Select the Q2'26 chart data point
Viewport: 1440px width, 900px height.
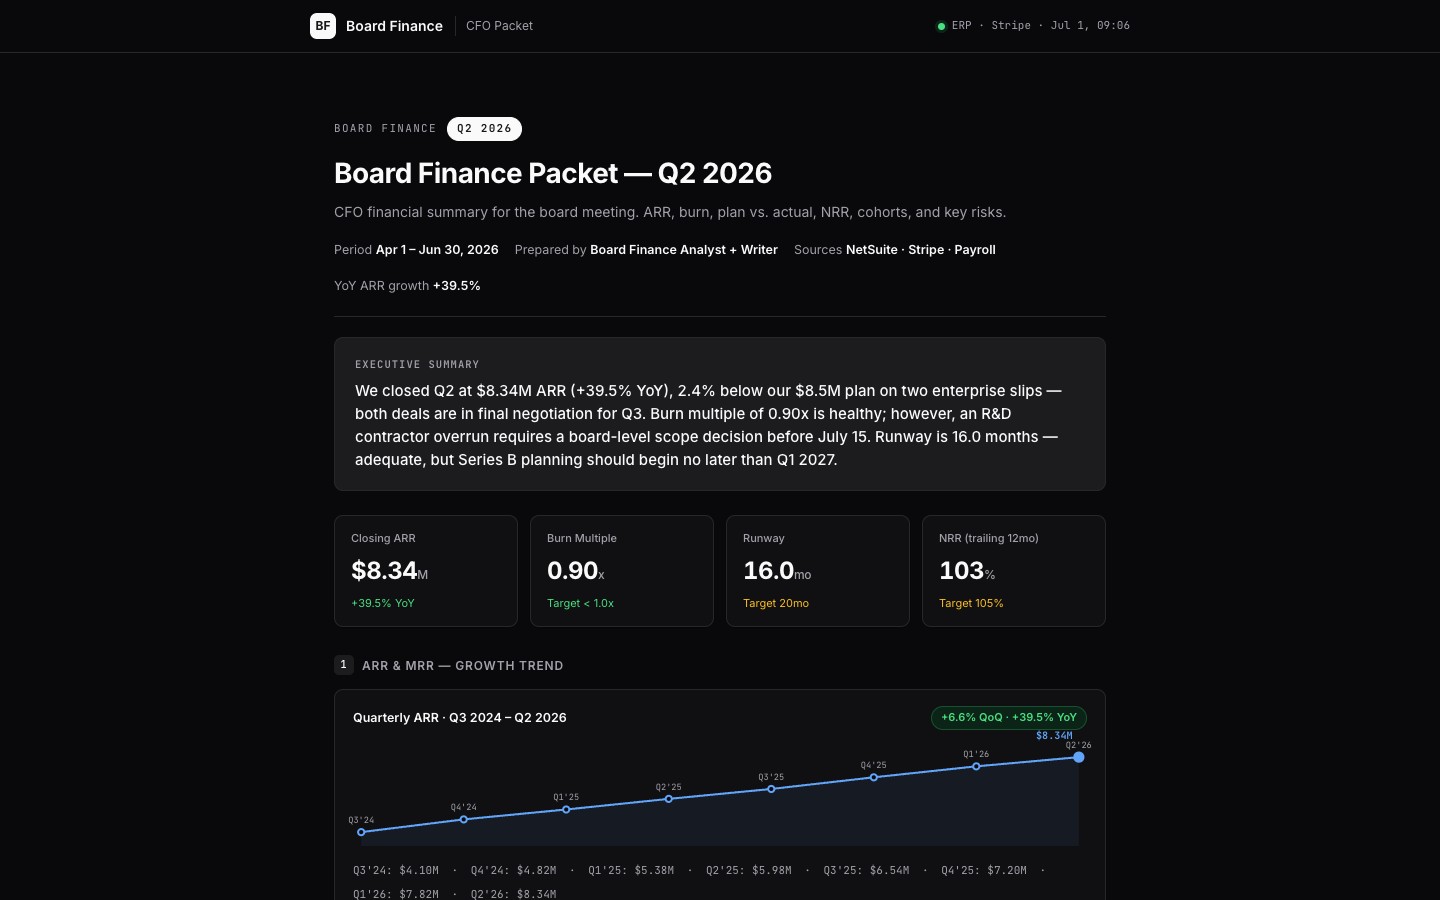[x=1078, y=757]
